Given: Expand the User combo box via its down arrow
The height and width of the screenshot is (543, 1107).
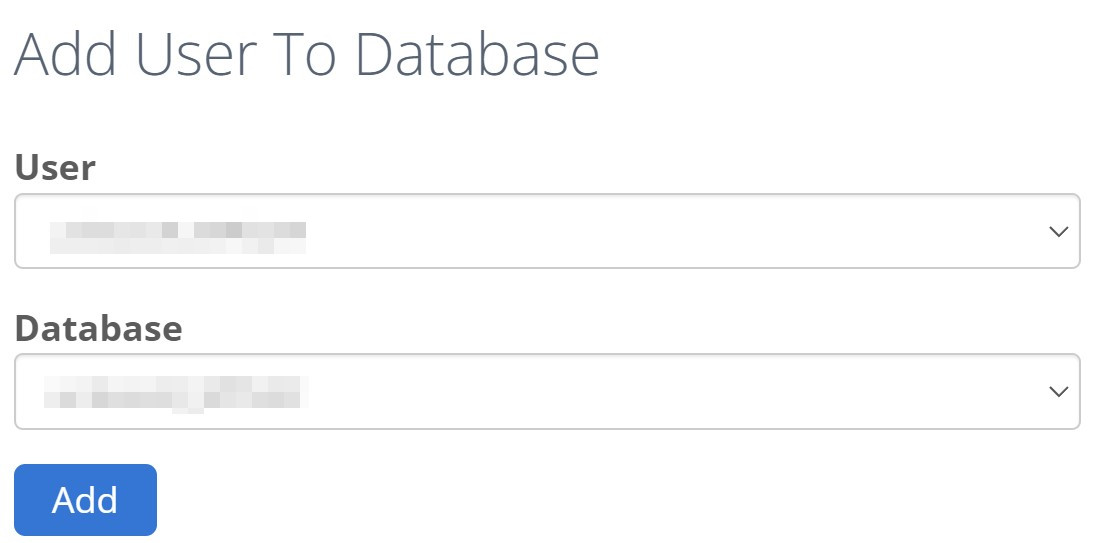Looking at the screenshot, I should tap(1058, 232).
